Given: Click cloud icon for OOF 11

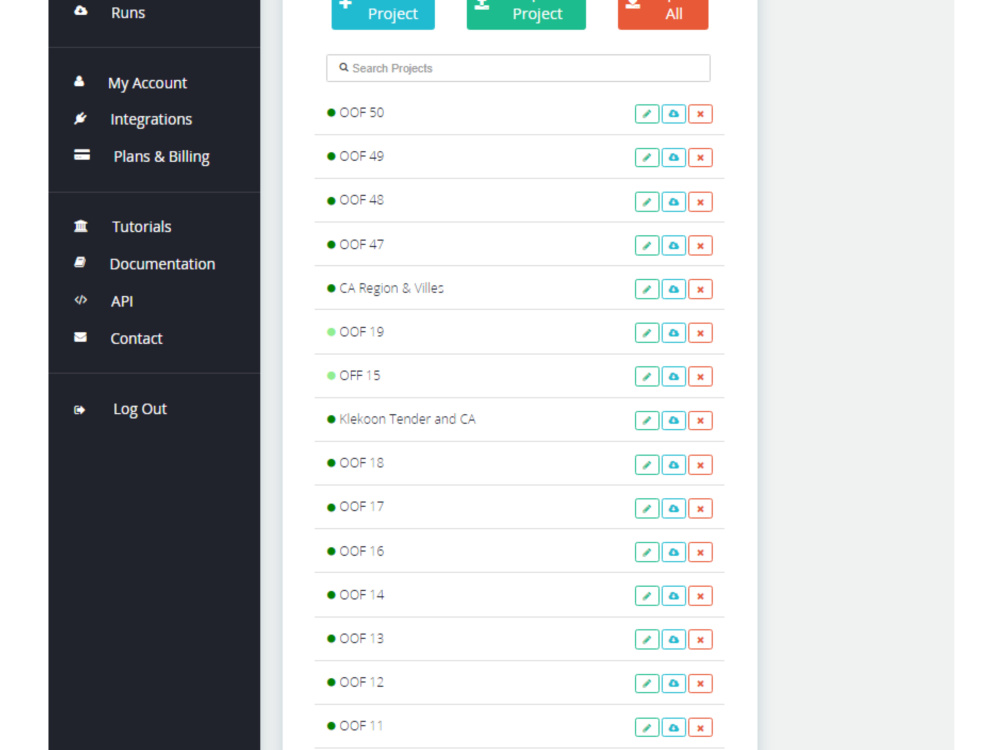Looking at the screenshot, I should (x=673, y=728).
